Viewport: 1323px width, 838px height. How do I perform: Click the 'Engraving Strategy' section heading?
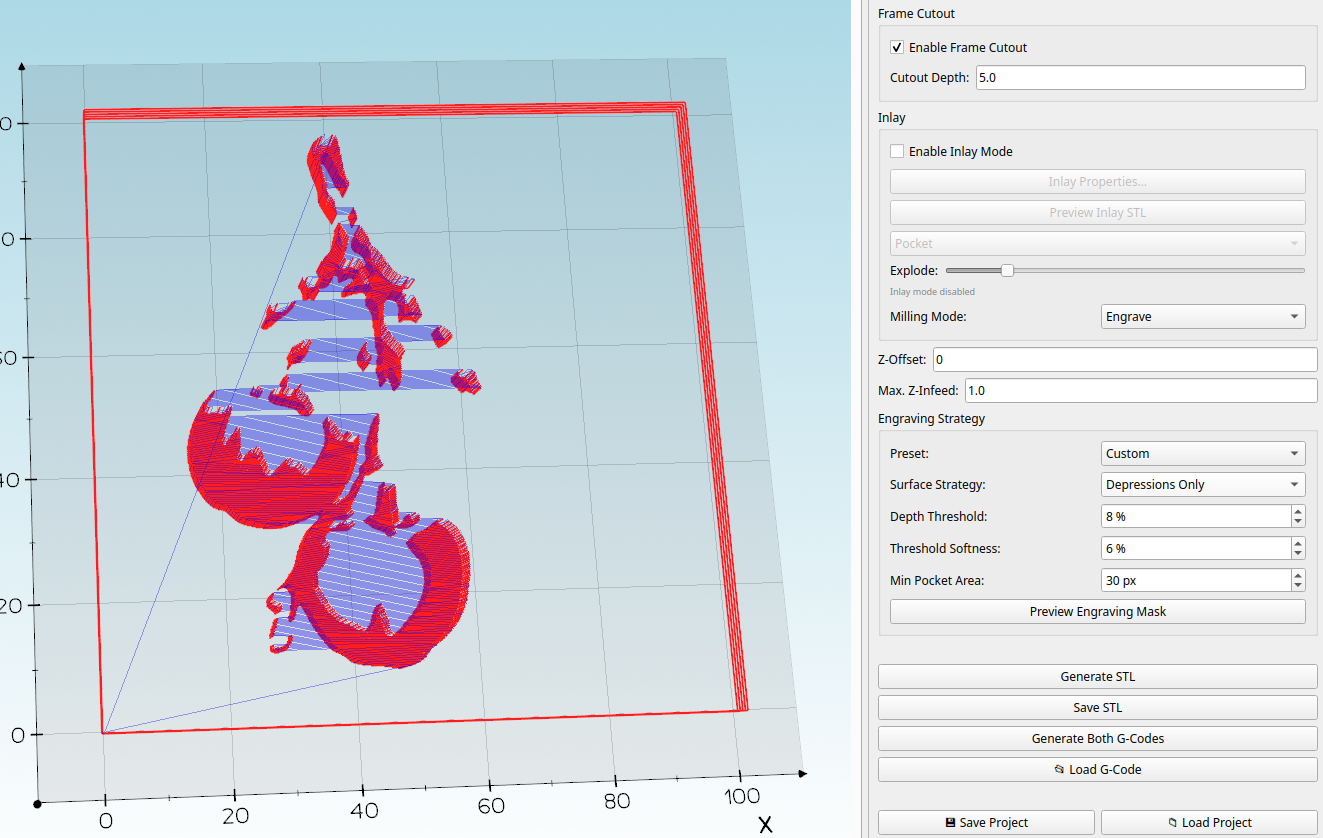931,418
